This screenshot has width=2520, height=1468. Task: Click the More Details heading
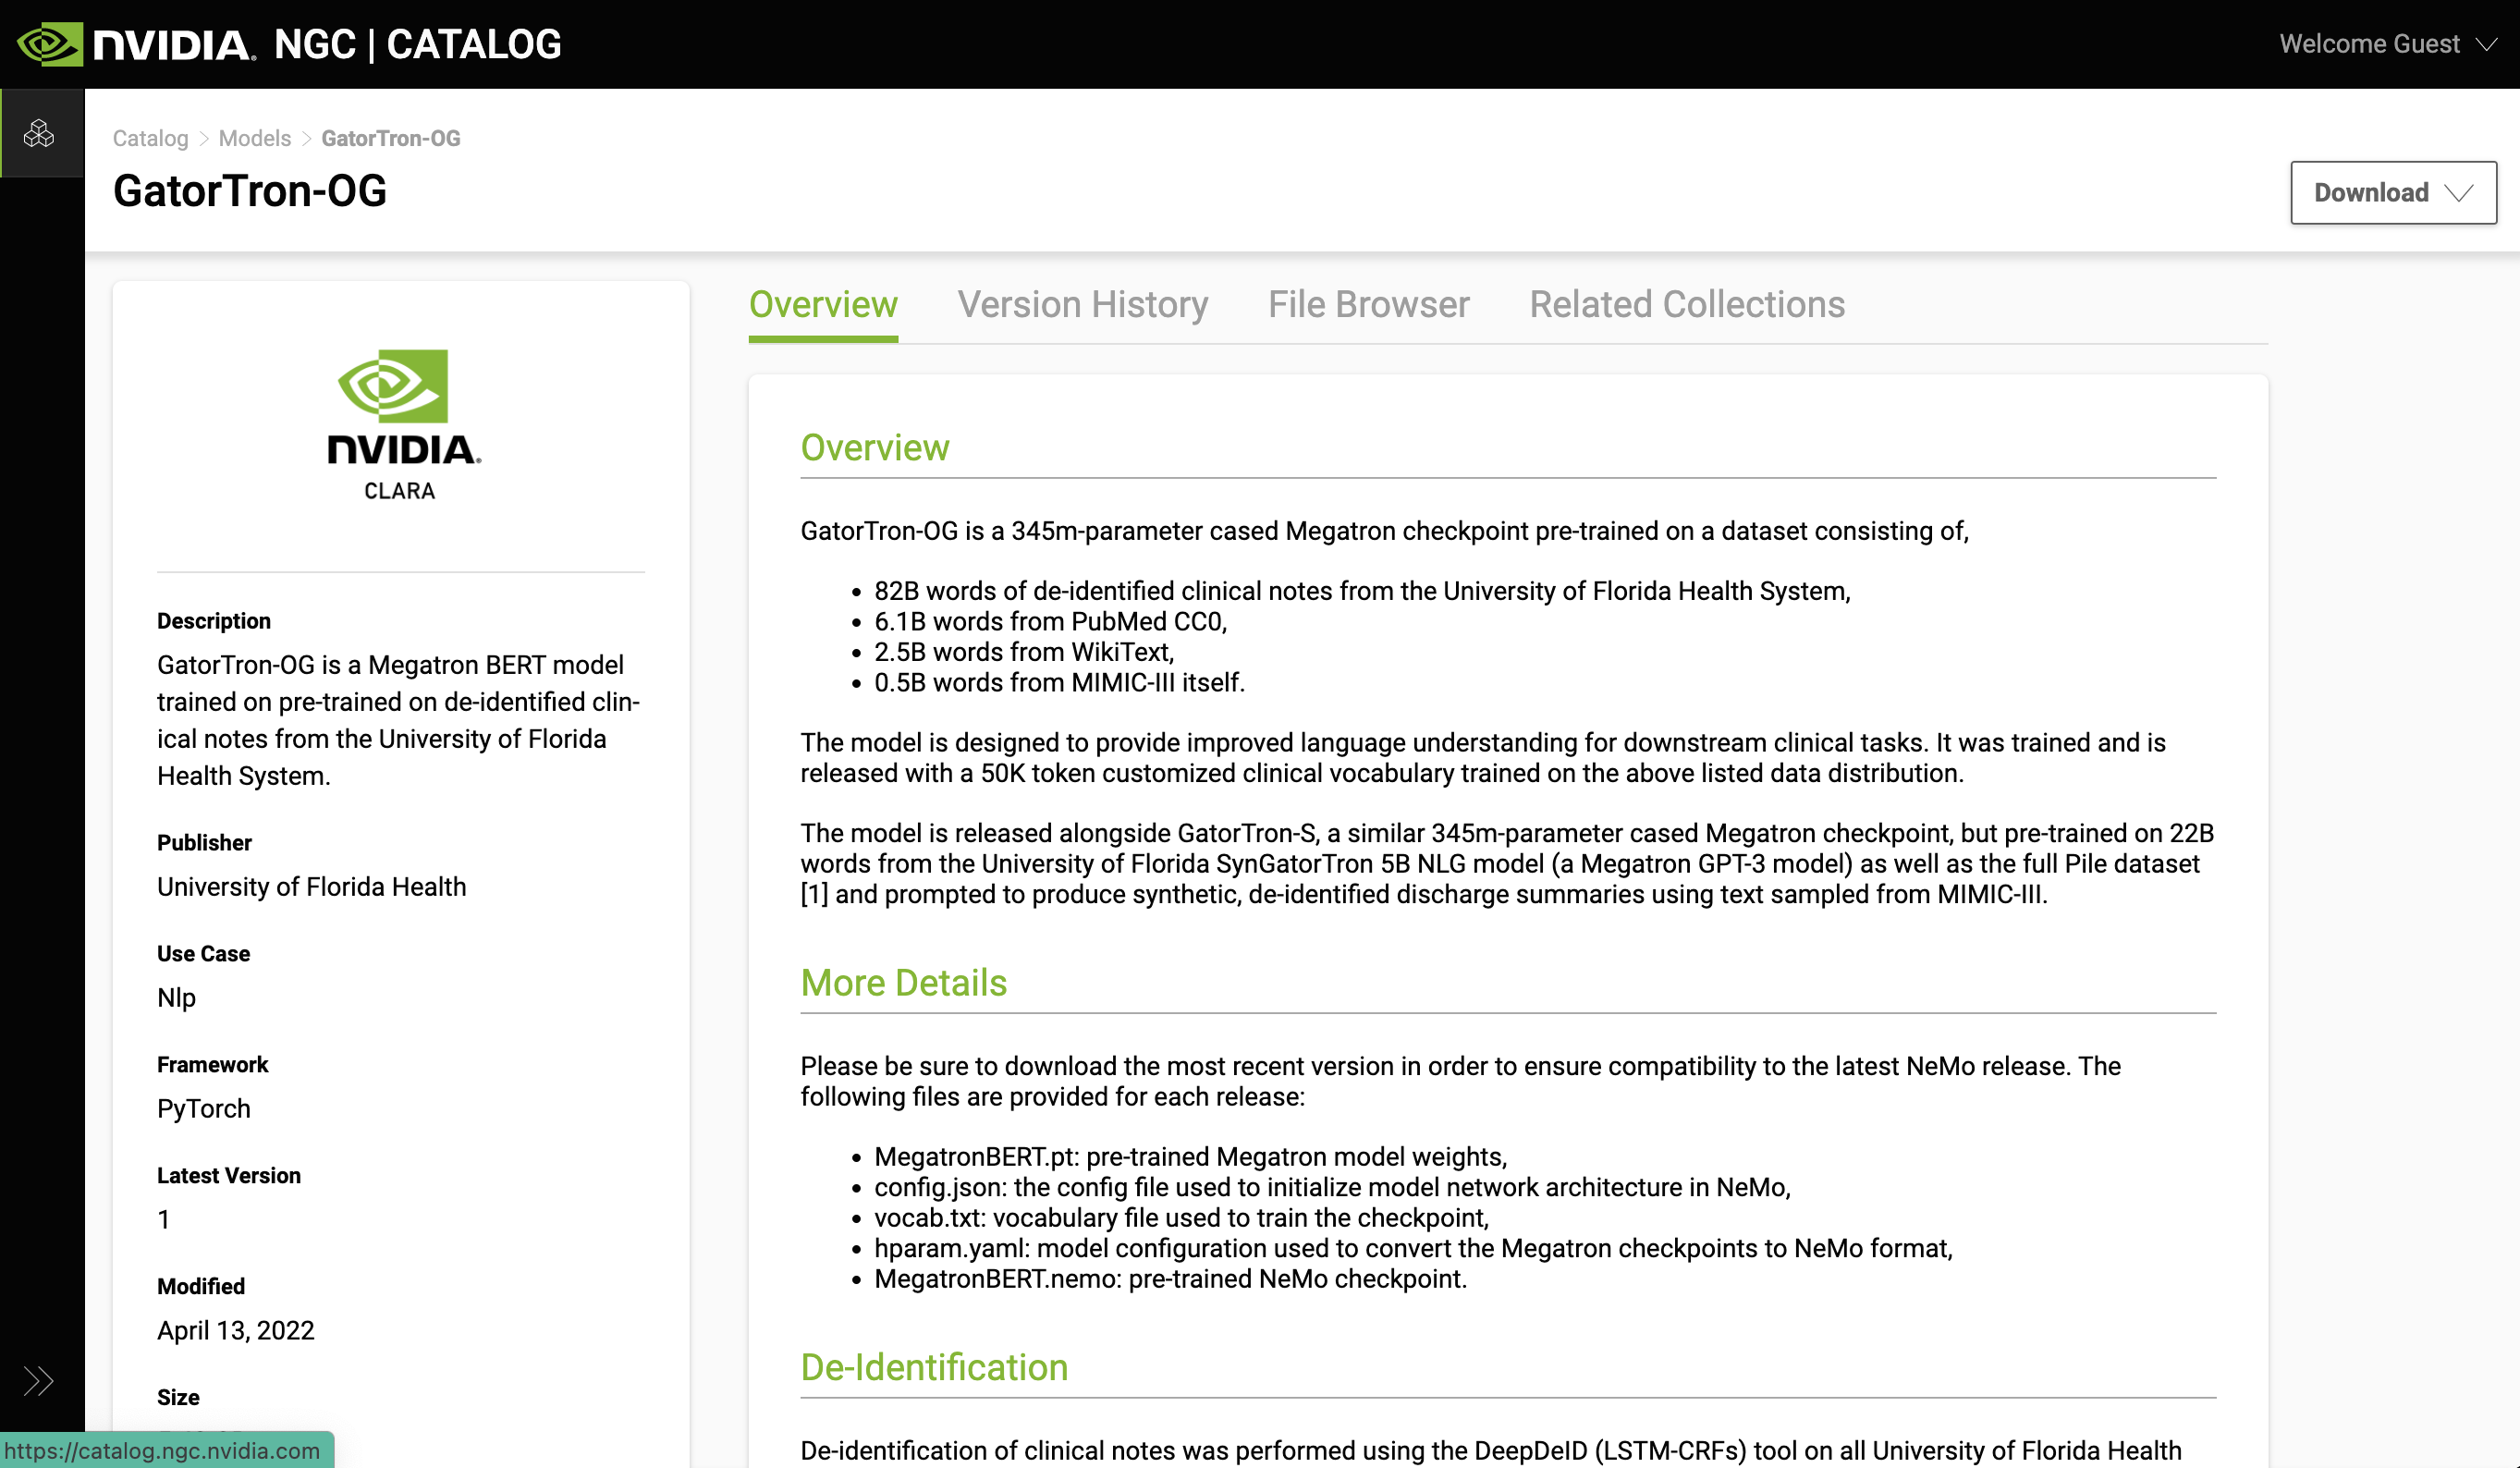(904, 983)
